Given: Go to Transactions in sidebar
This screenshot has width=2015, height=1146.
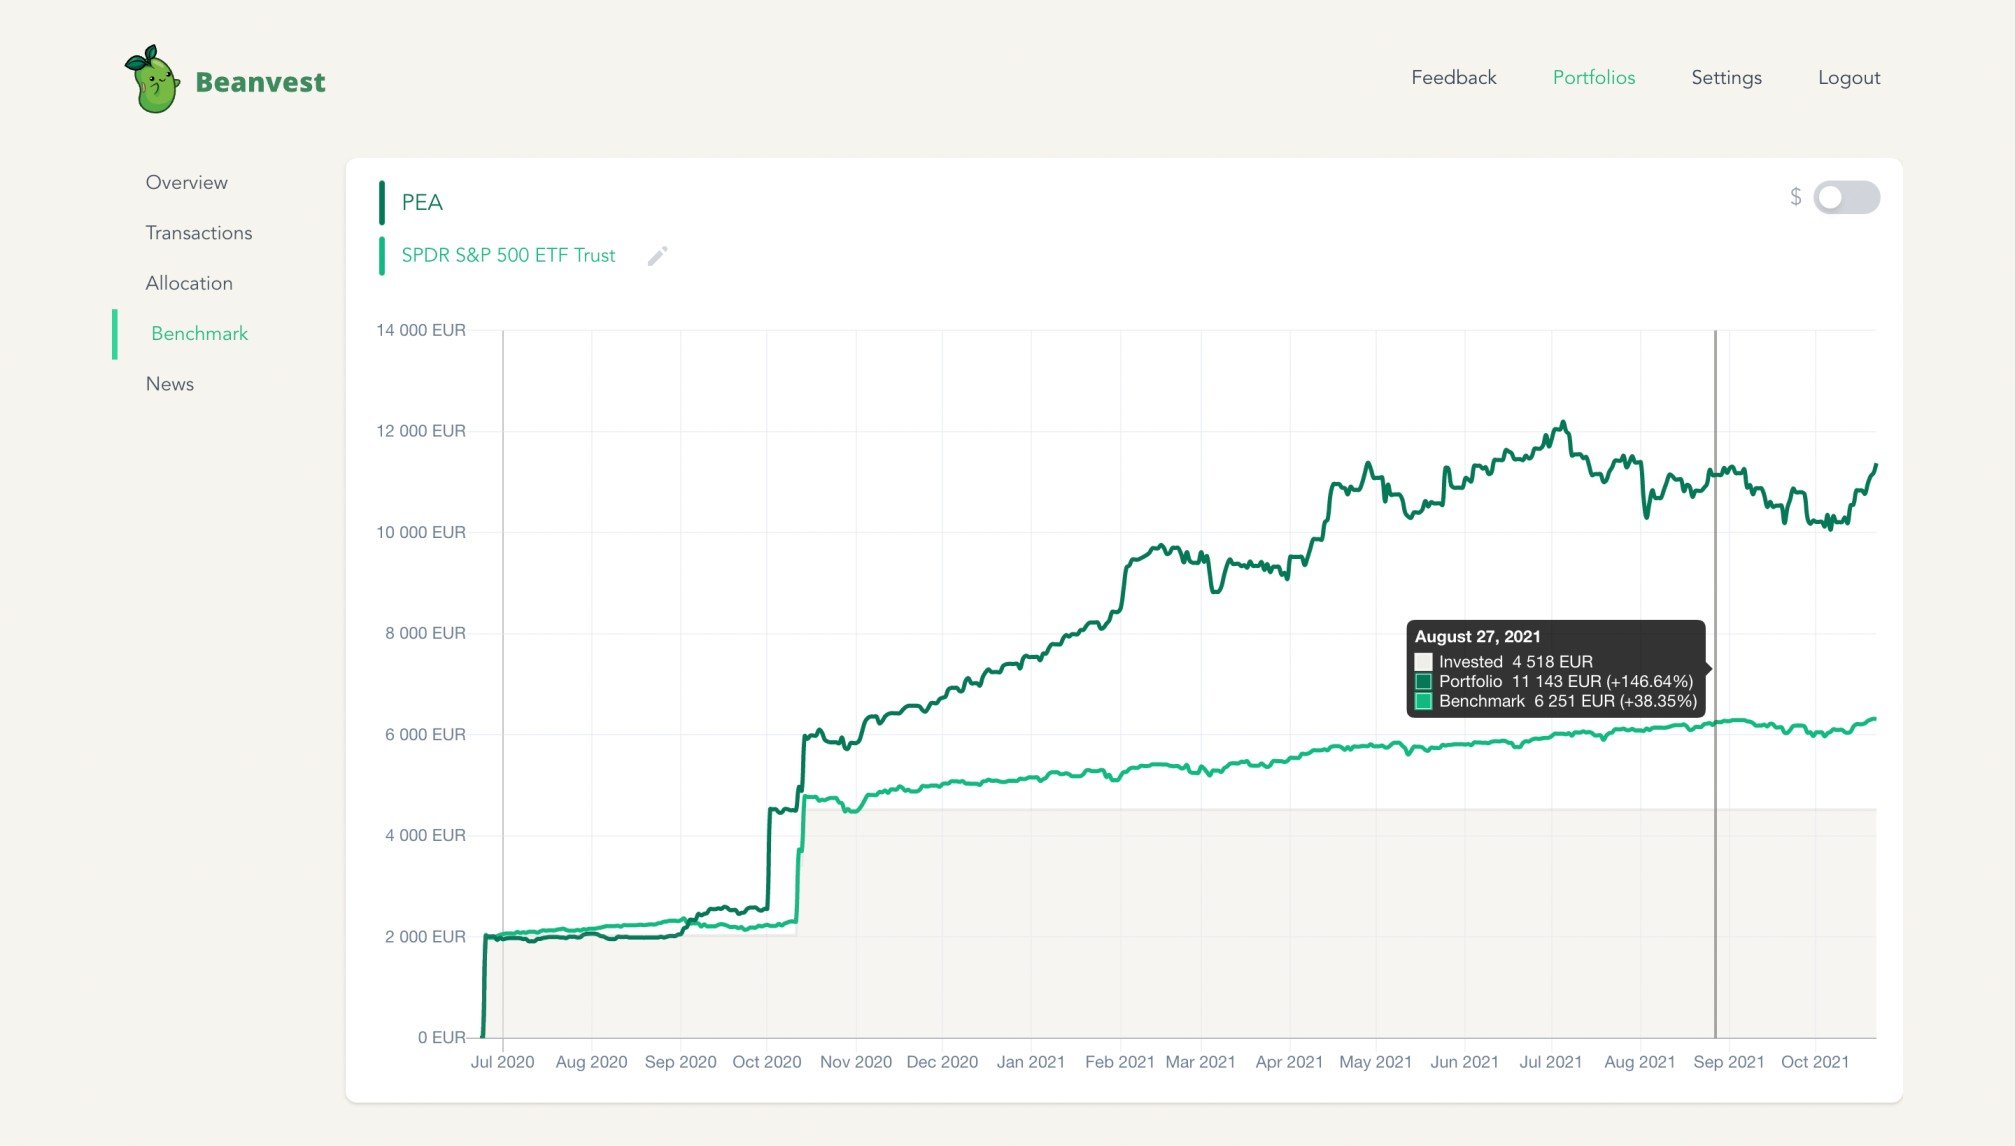Looking at the screenshot, I should tap(198, 233).
